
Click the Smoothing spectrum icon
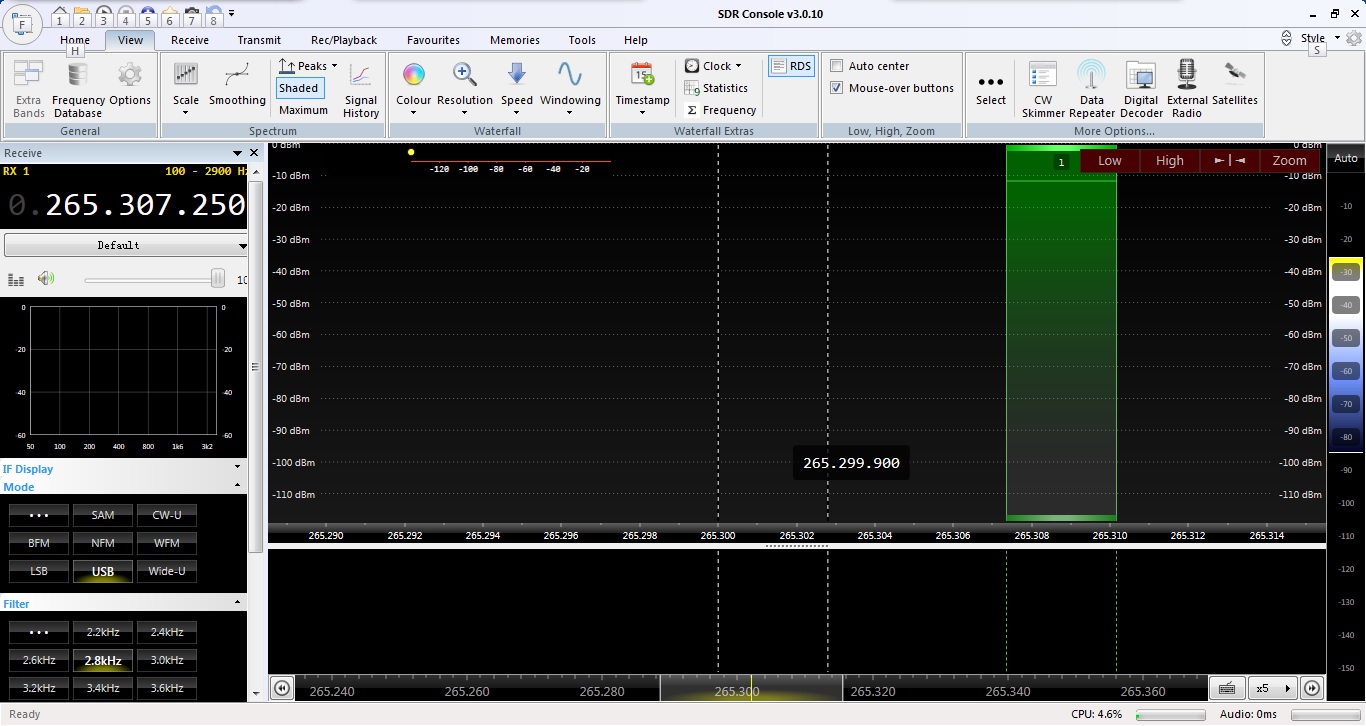(x=237, y=84)
